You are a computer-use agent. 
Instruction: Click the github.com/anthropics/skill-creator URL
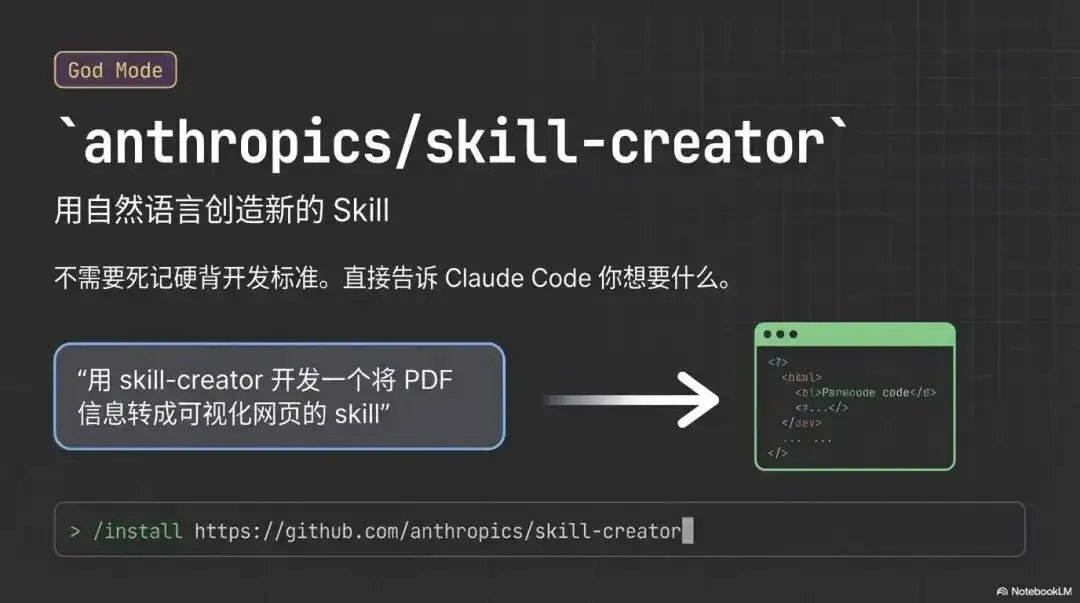(x=437, y=531)
